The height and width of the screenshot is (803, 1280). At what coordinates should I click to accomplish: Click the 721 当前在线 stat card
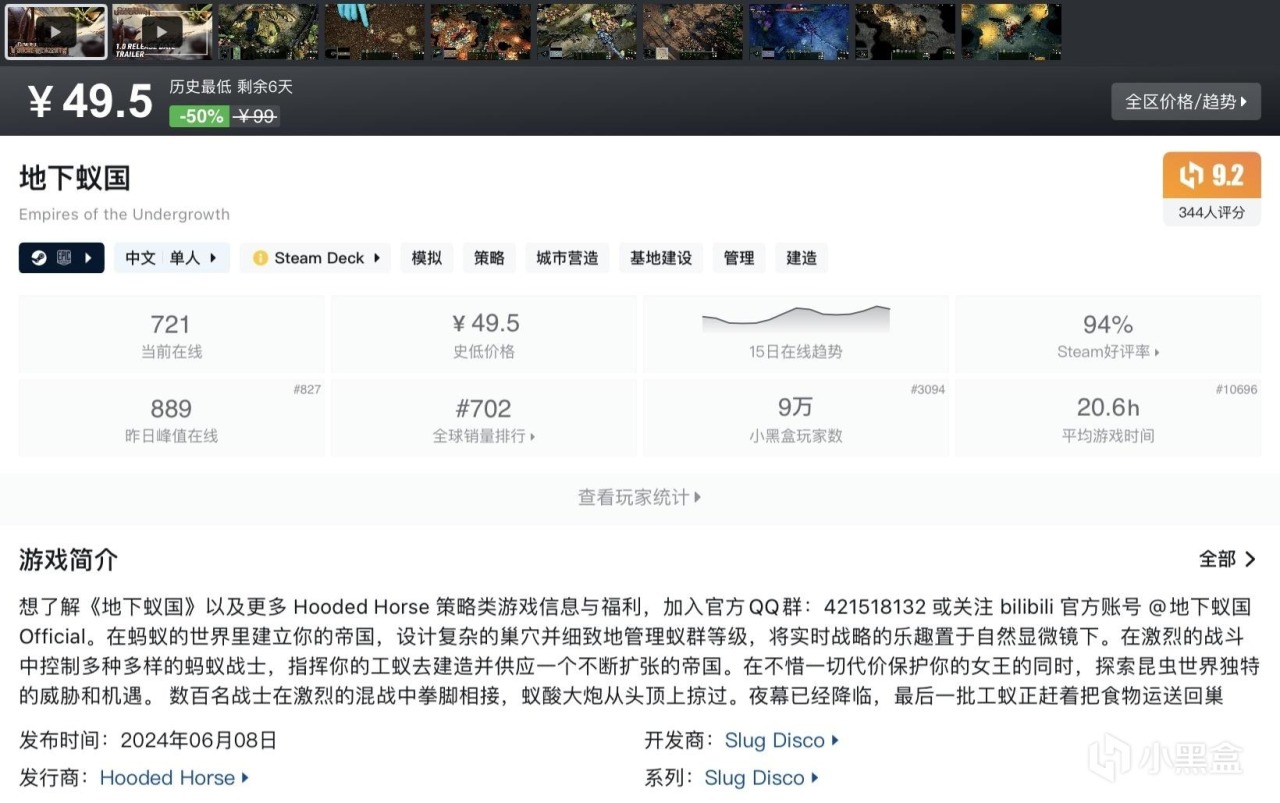171,334
